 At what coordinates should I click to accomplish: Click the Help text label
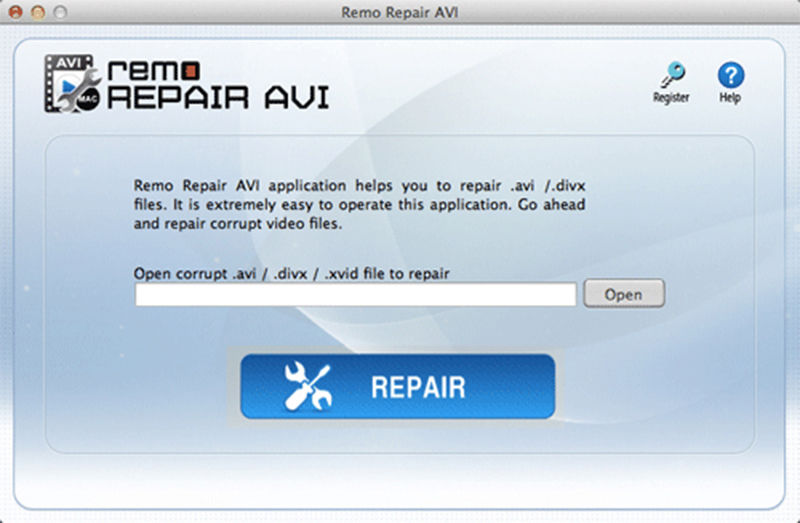730,97
